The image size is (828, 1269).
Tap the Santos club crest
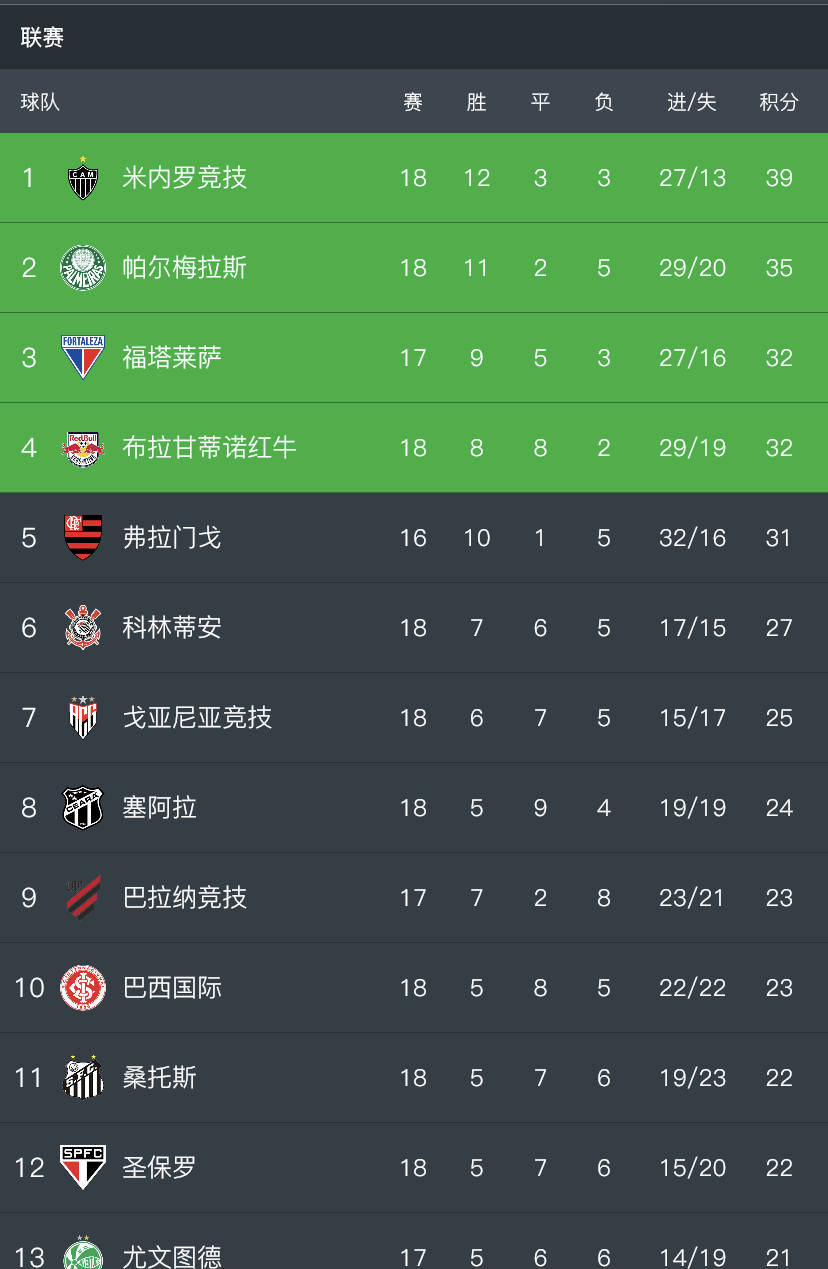pyautogui.click(x=83, y=1078)
